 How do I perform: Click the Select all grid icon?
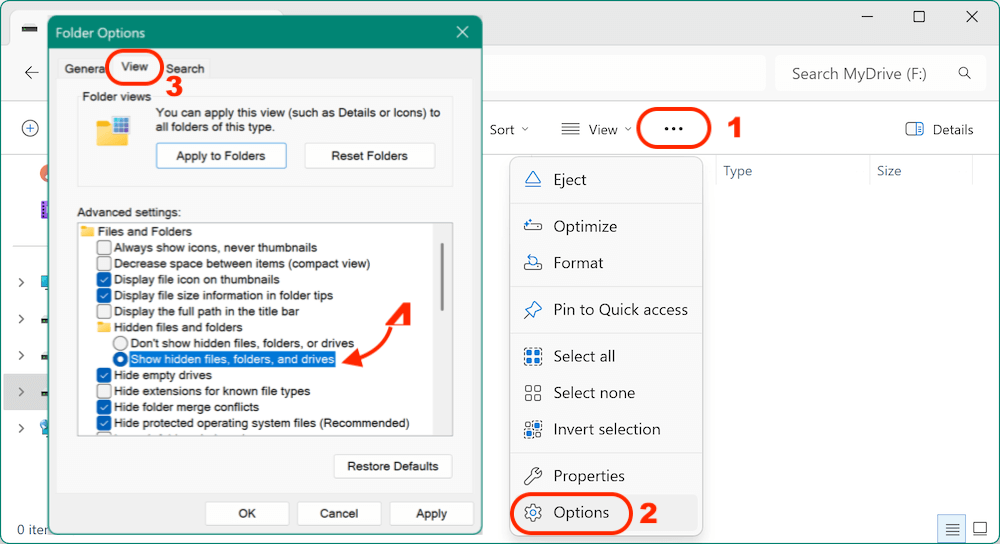click(533, 356)
